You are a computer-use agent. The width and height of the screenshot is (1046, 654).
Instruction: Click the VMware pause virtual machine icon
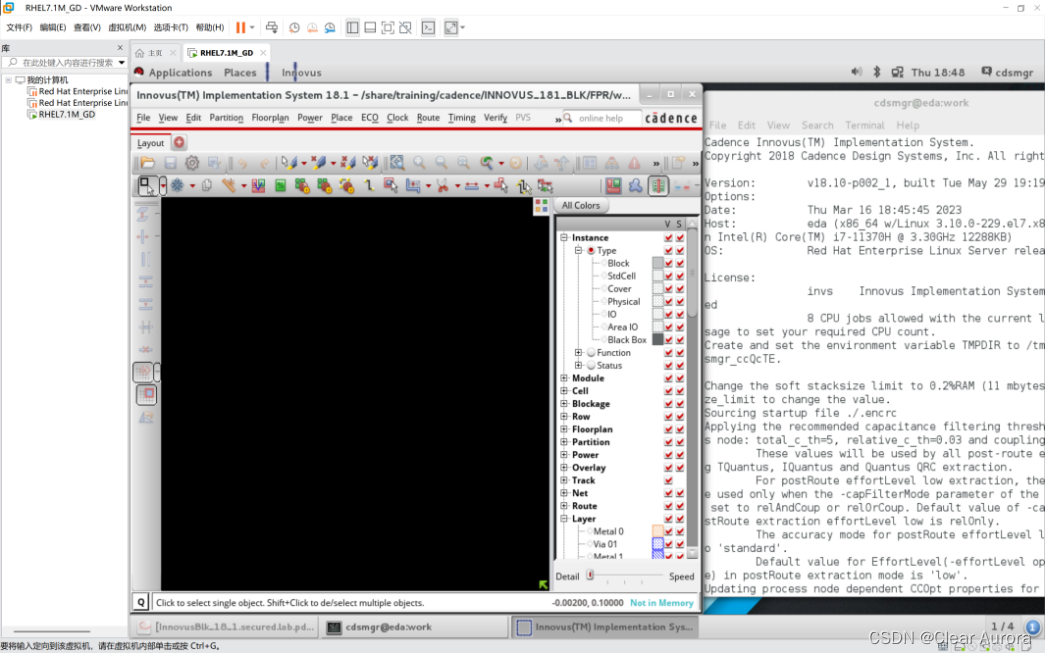(241, 27)
